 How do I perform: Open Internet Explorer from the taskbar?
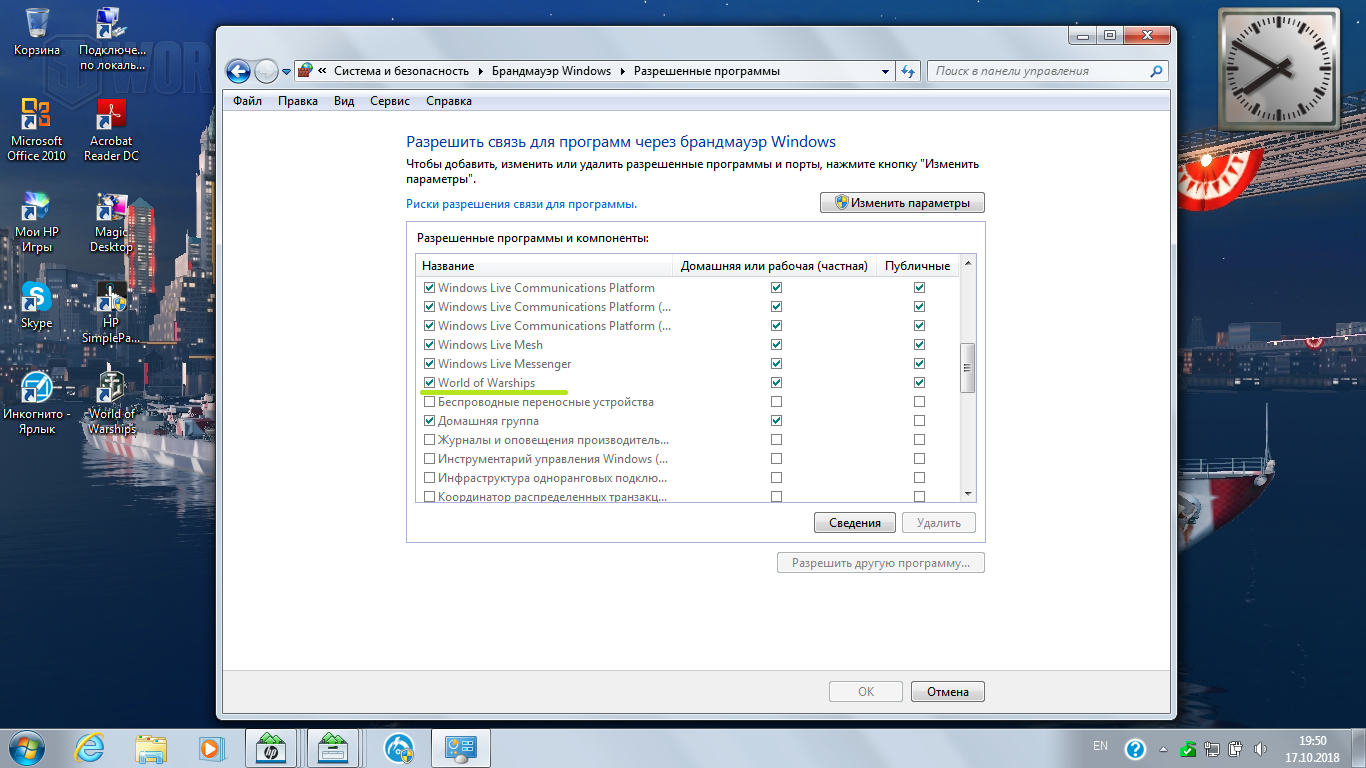pos(91,747)
